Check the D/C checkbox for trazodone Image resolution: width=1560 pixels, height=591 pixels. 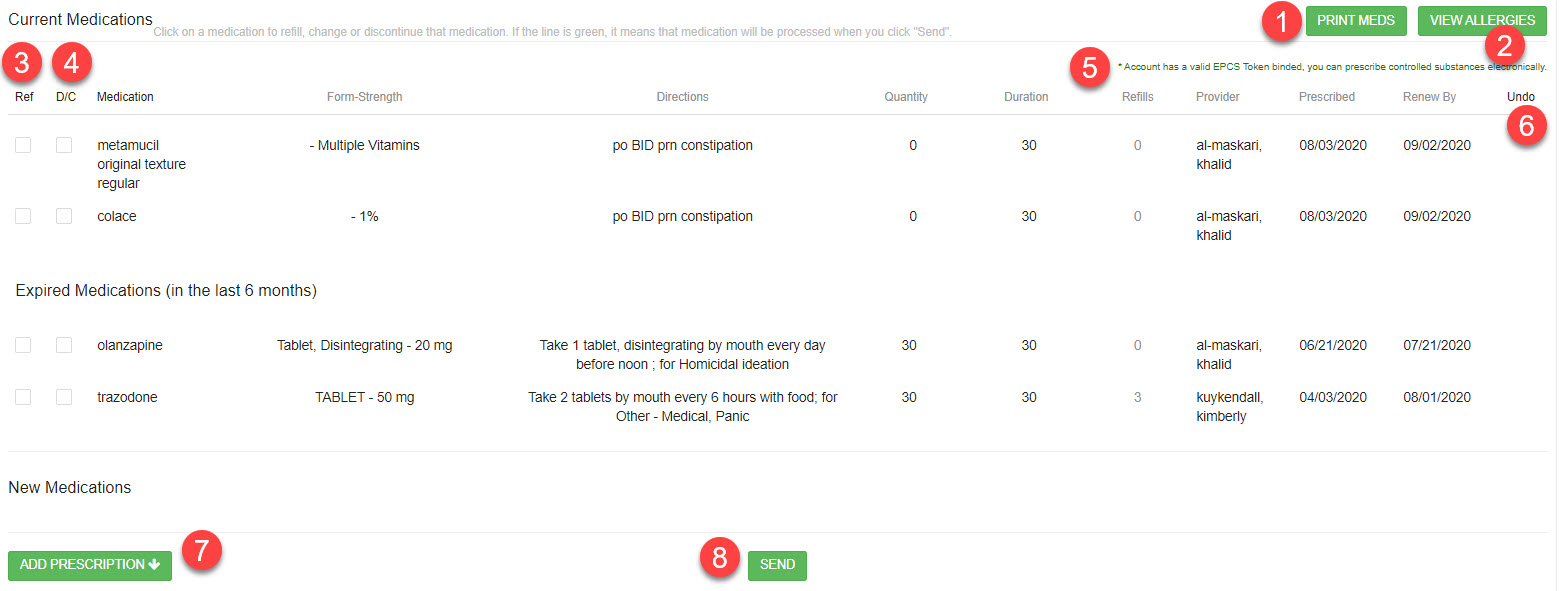[x=64, y=397]
